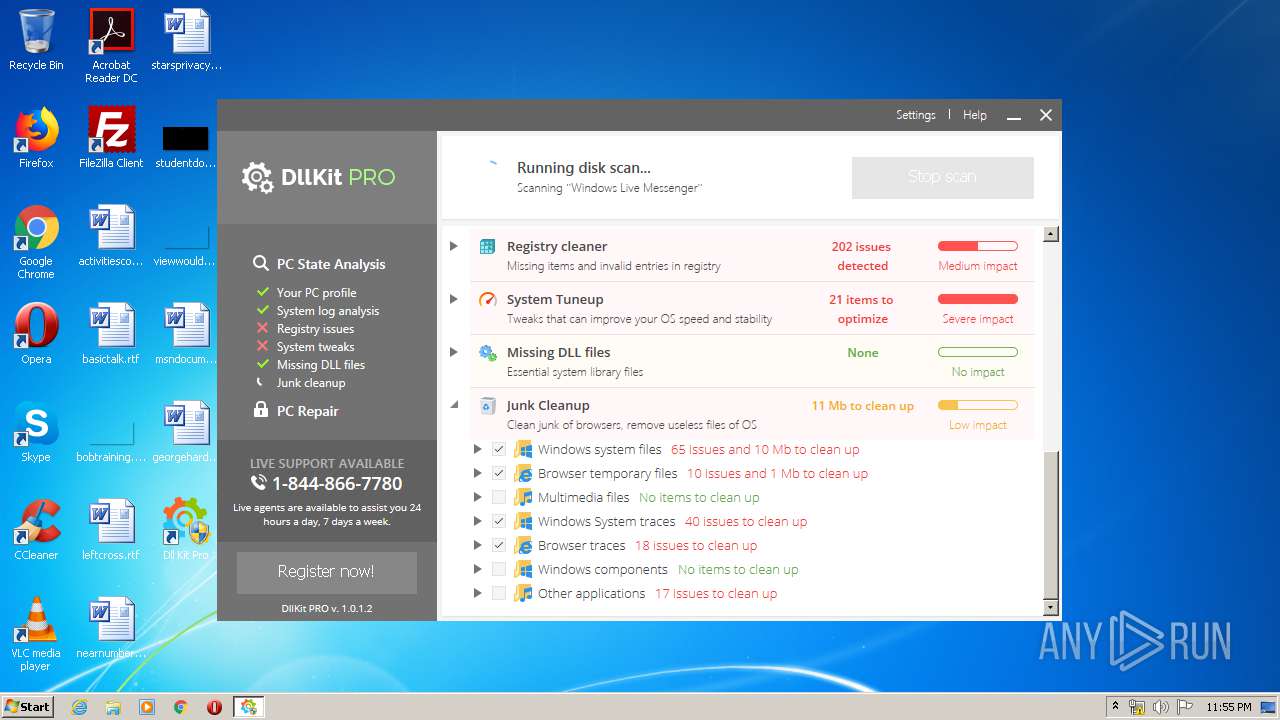Expand the Missing DLL files section
Viewport: 1280px width, 720px height.
coord(454,352)
